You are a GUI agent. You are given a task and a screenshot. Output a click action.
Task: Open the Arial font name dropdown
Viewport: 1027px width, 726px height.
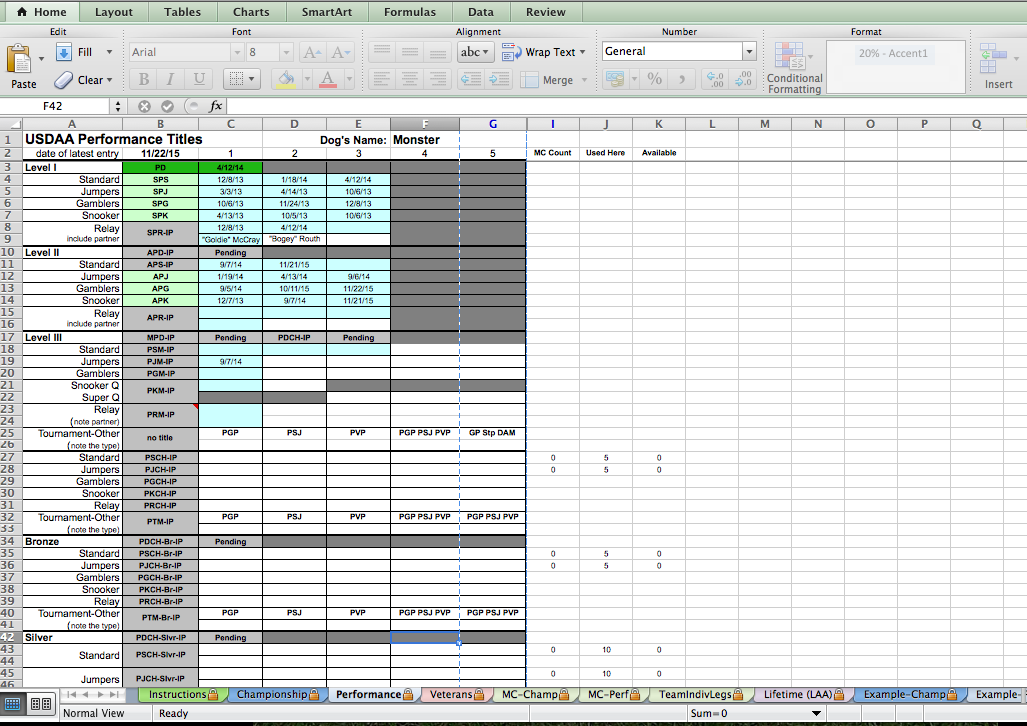coord(236,52)
